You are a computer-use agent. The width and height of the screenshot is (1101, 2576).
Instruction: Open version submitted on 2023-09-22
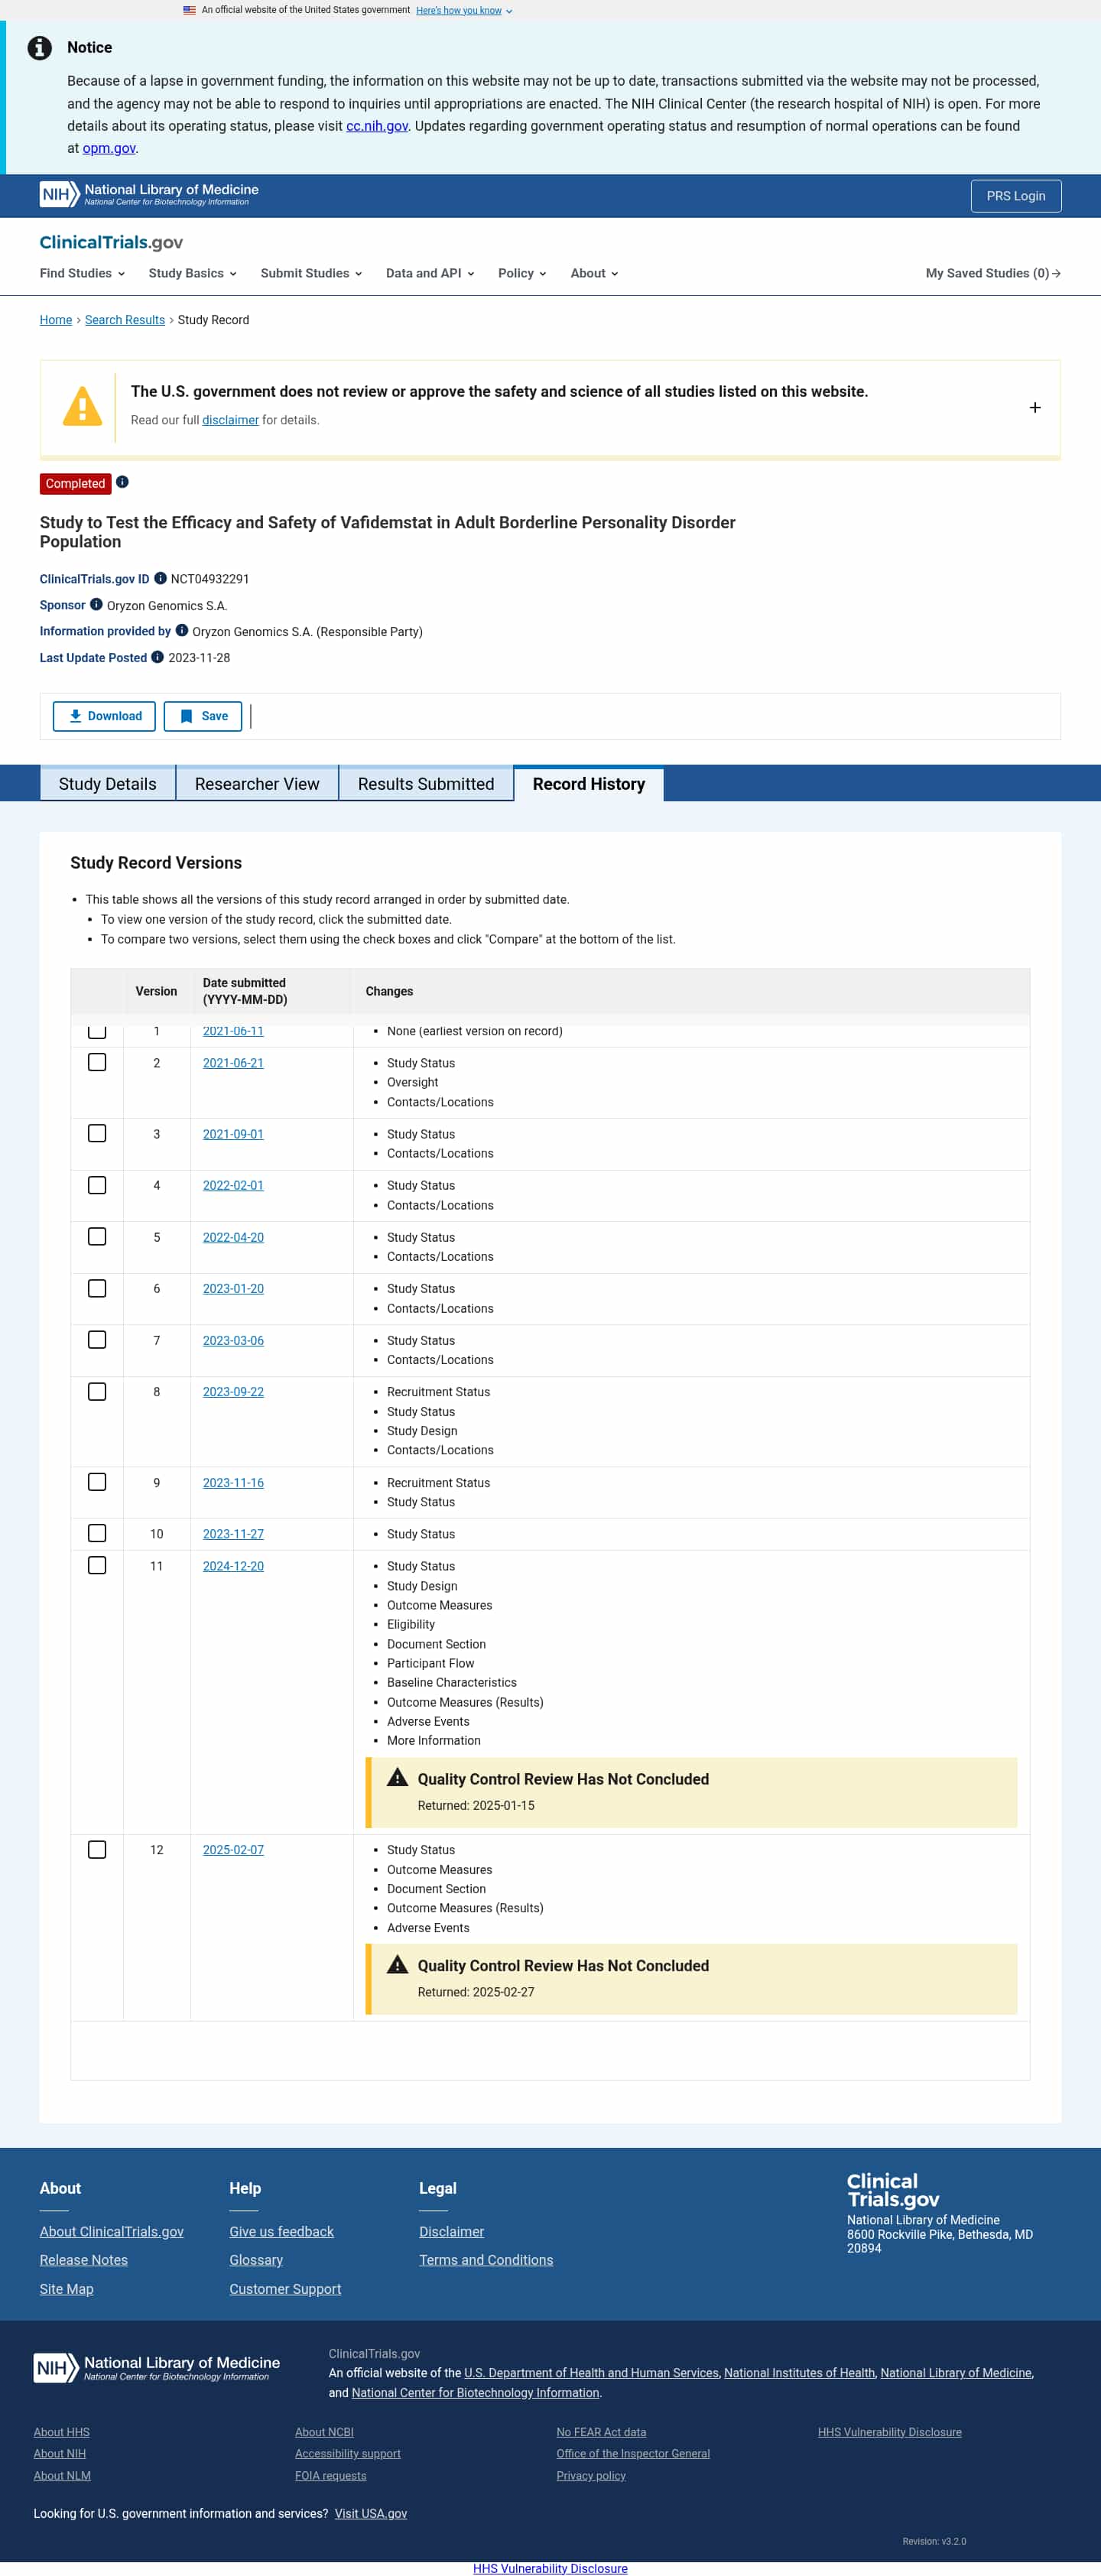pos(233,1391)
